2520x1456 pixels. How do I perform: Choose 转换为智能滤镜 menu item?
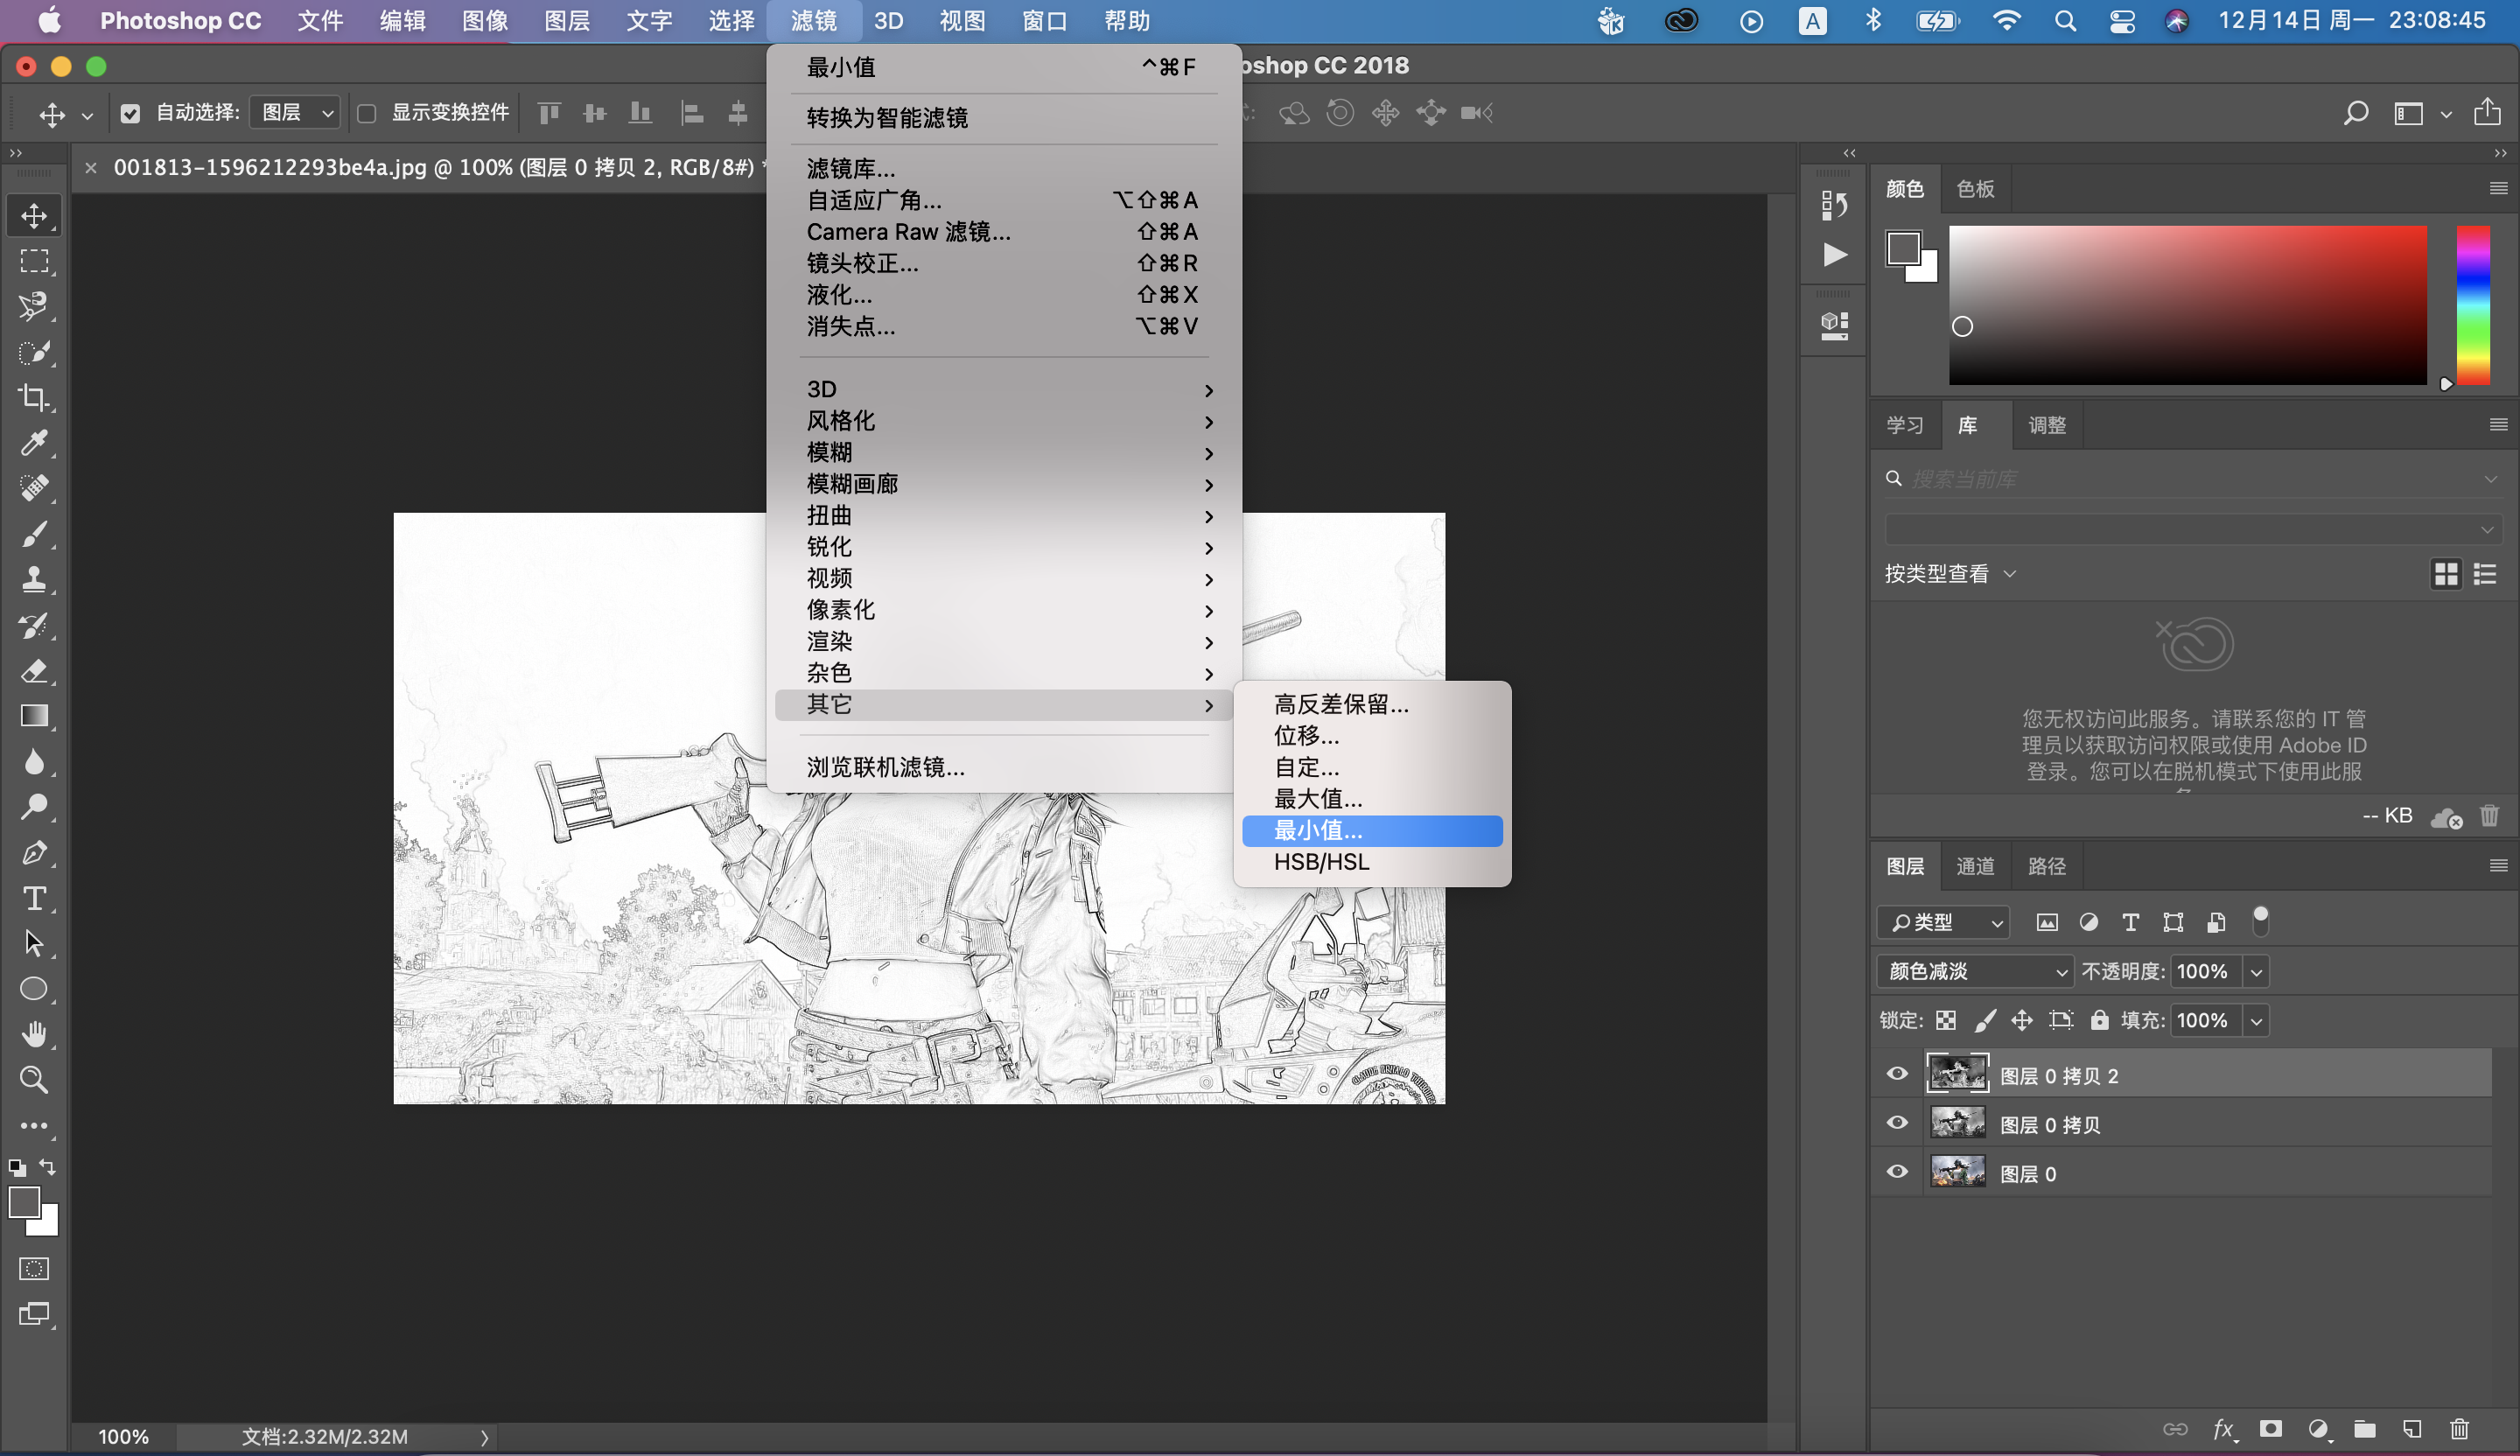click(1004, 118)
